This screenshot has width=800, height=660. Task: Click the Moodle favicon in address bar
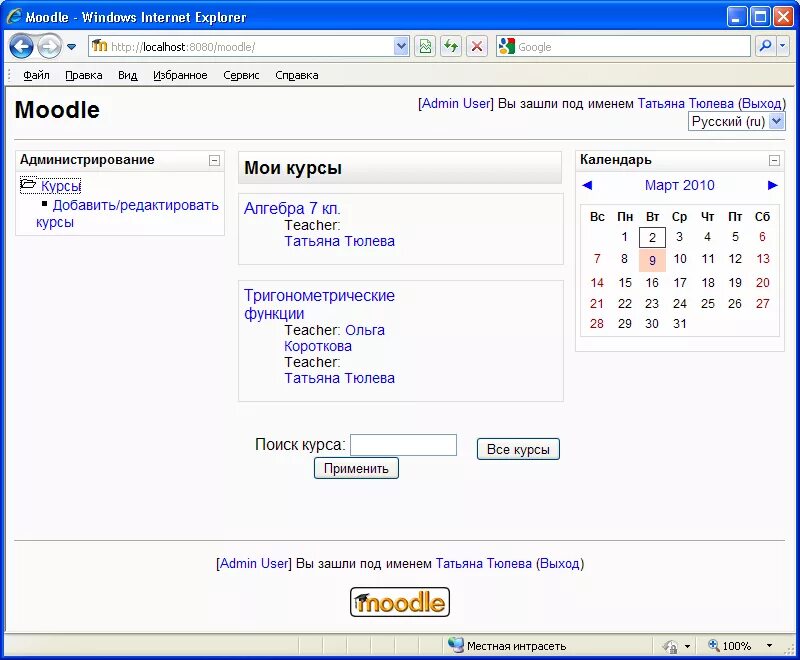(99, 46)
